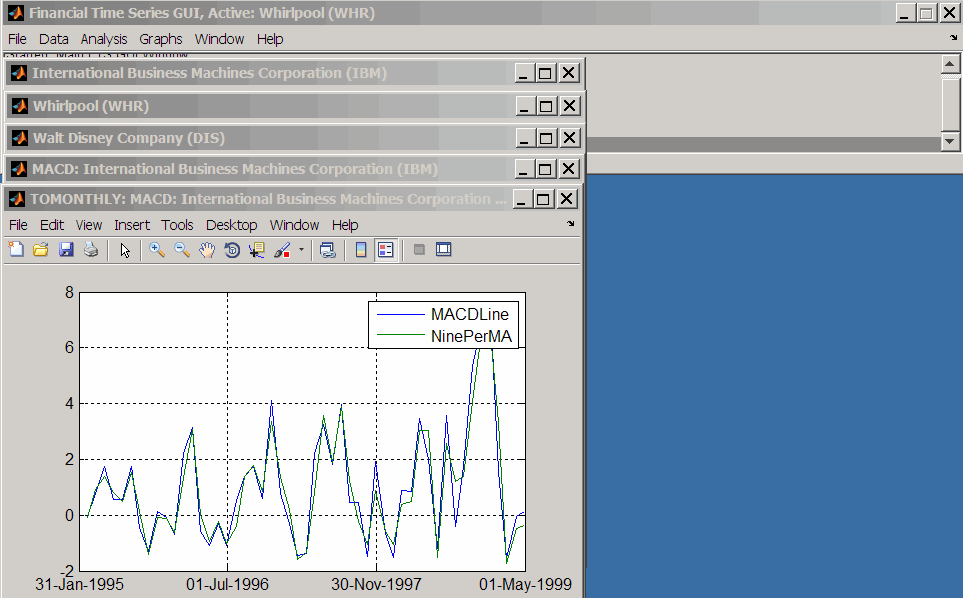Image resolution: width=963 pixels, height=598 pixels.
Task: Print the figure via the Print icon
Action: 90,250
